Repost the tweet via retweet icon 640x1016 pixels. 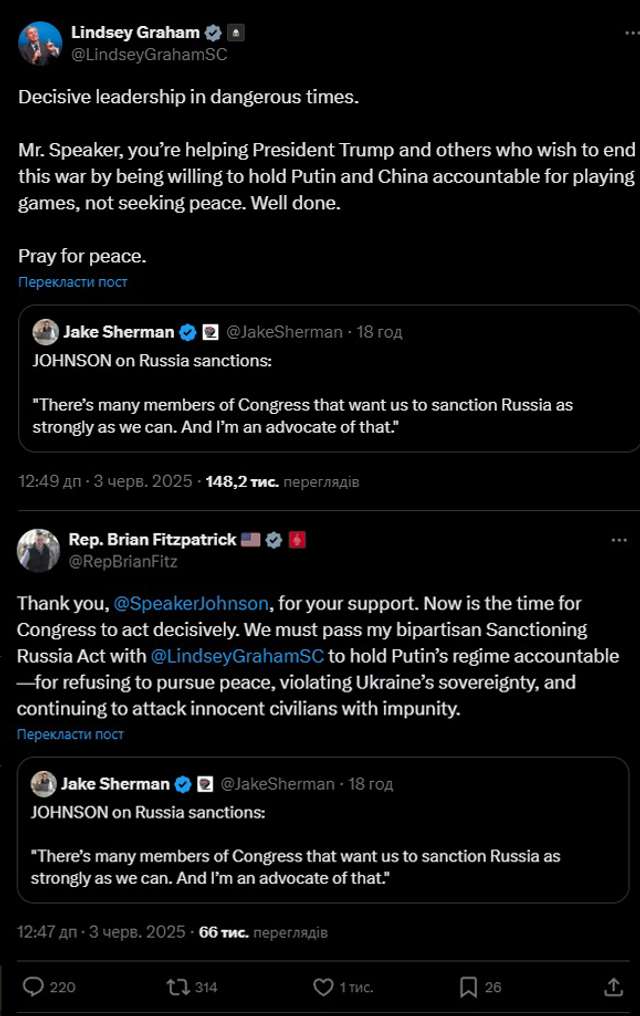pyautogui.click(x=180, y=987)
